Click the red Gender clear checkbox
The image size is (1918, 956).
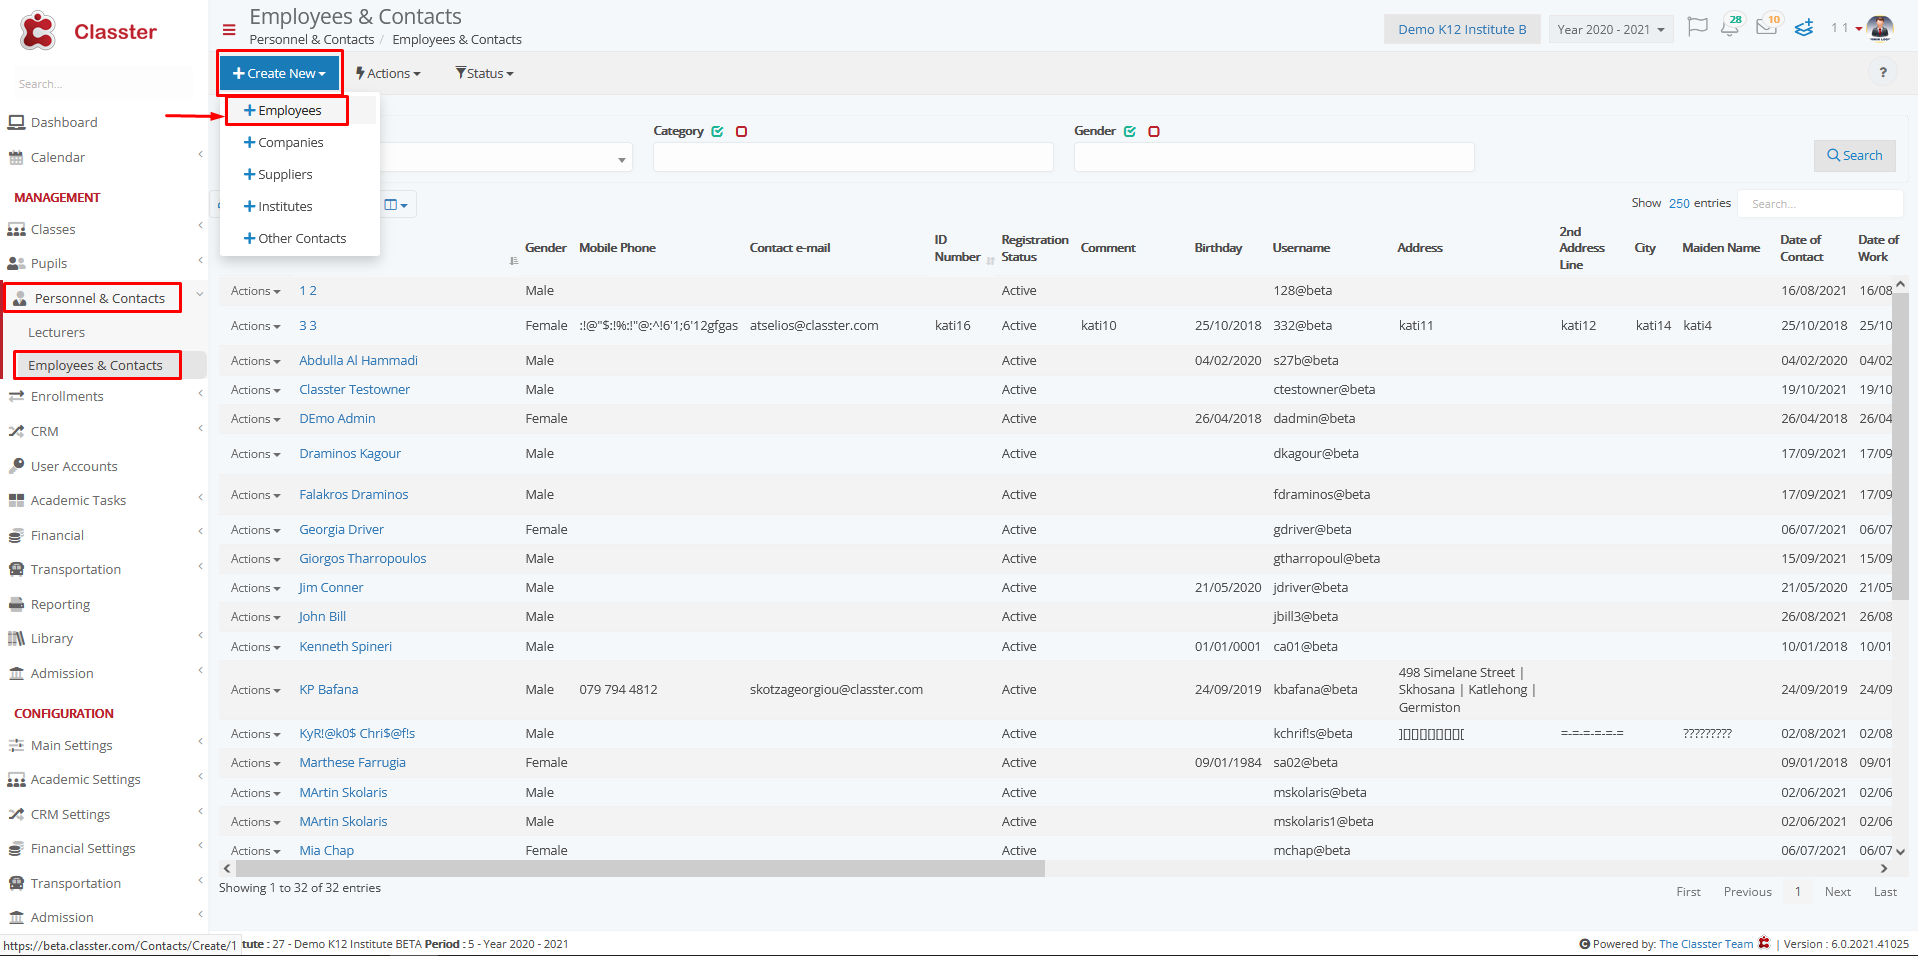[1153, 131]
